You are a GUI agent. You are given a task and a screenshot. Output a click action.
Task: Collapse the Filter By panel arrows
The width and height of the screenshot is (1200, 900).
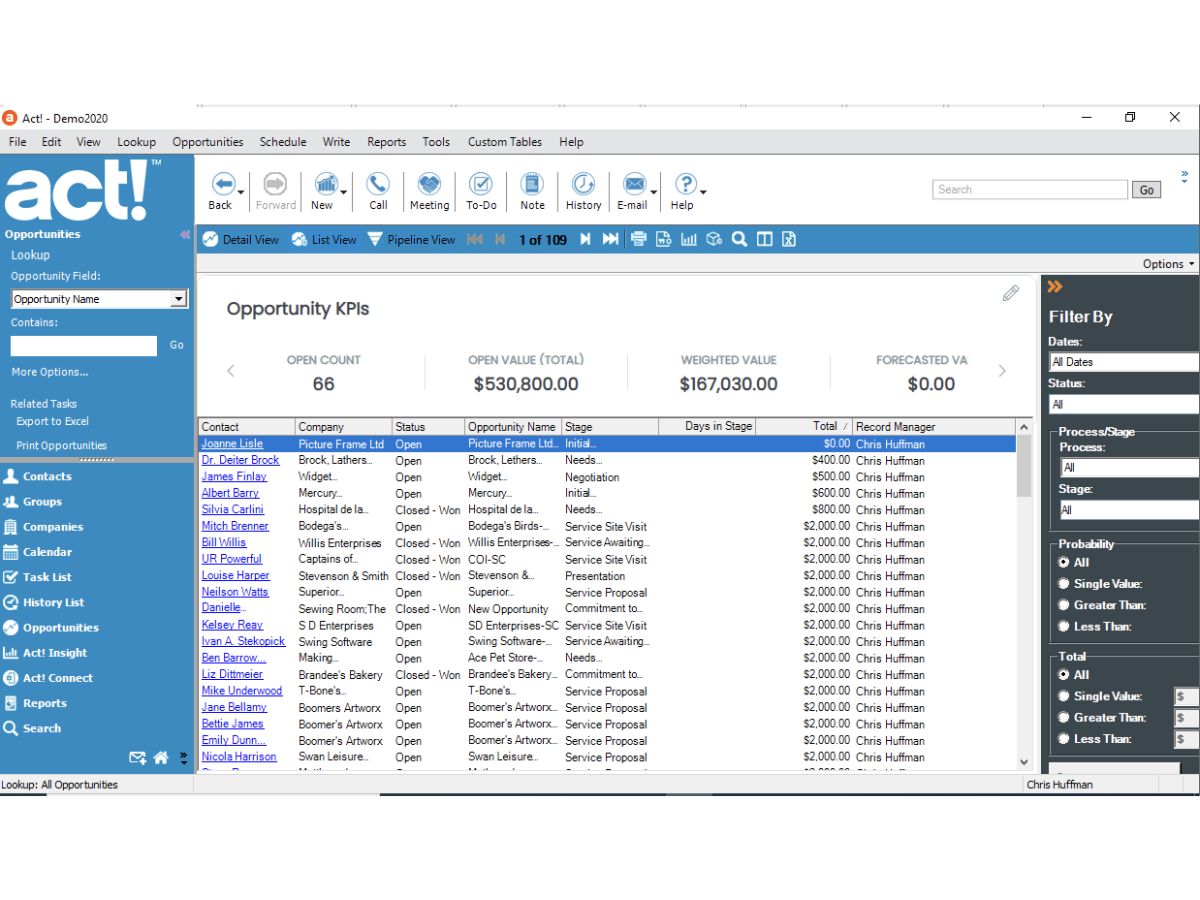pyautogui.click(x=1055, y=287)
